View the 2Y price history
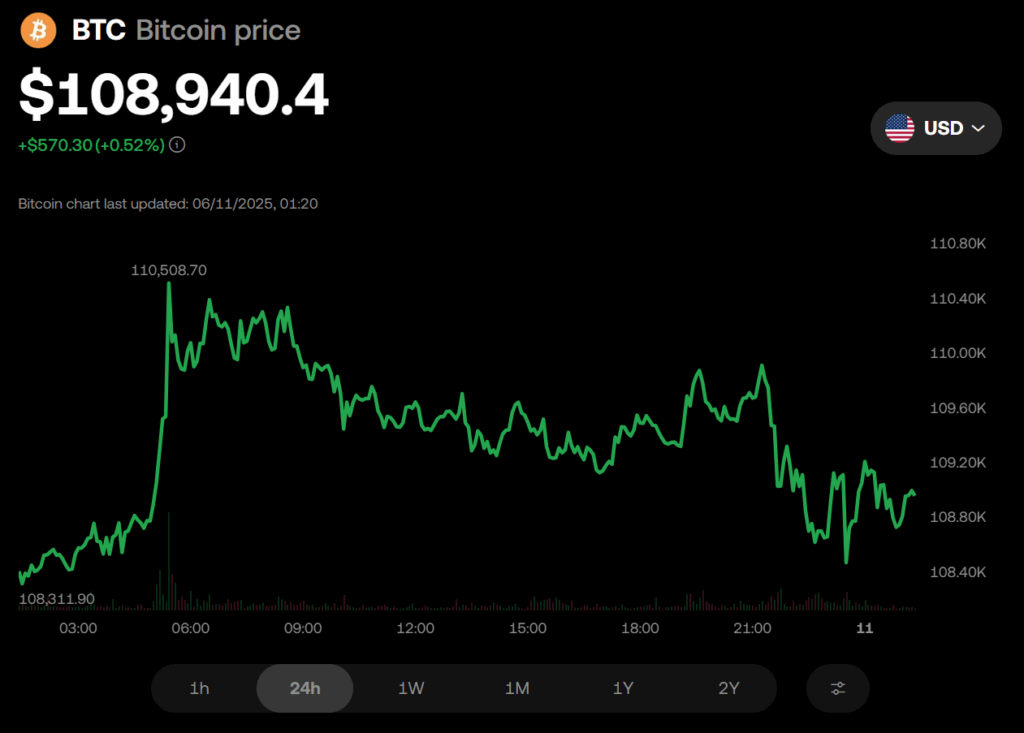Viewport: 1024px width, 733px height. 729,688
